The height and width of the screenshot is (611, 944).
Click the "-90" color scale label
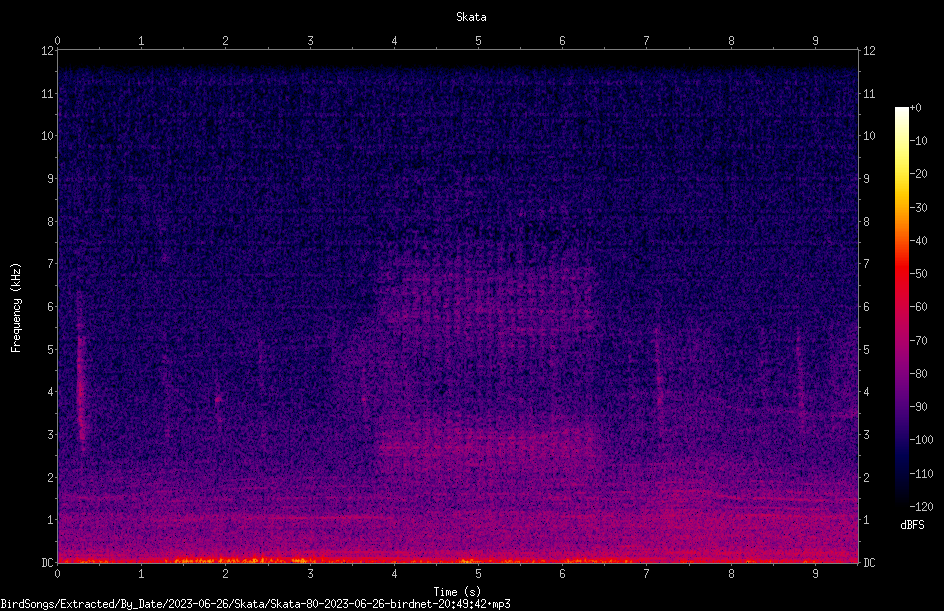pyautogui.click(x=918, y=407)
